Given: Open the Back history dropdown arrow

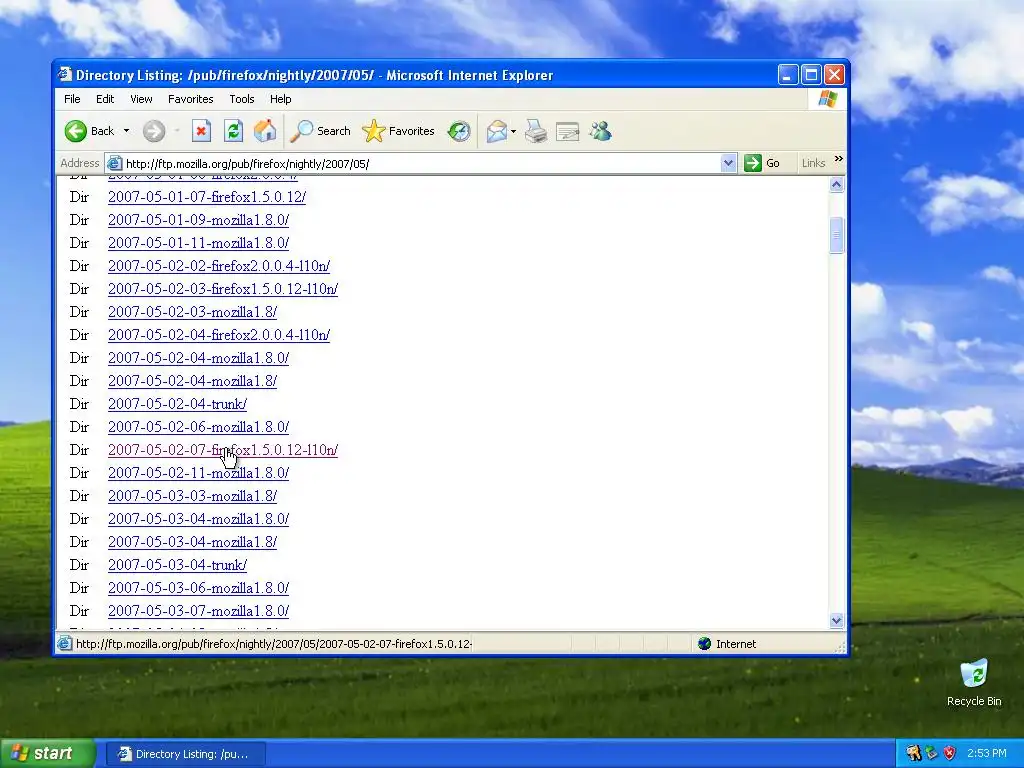Looking at the screenshot, I should 126,131.
